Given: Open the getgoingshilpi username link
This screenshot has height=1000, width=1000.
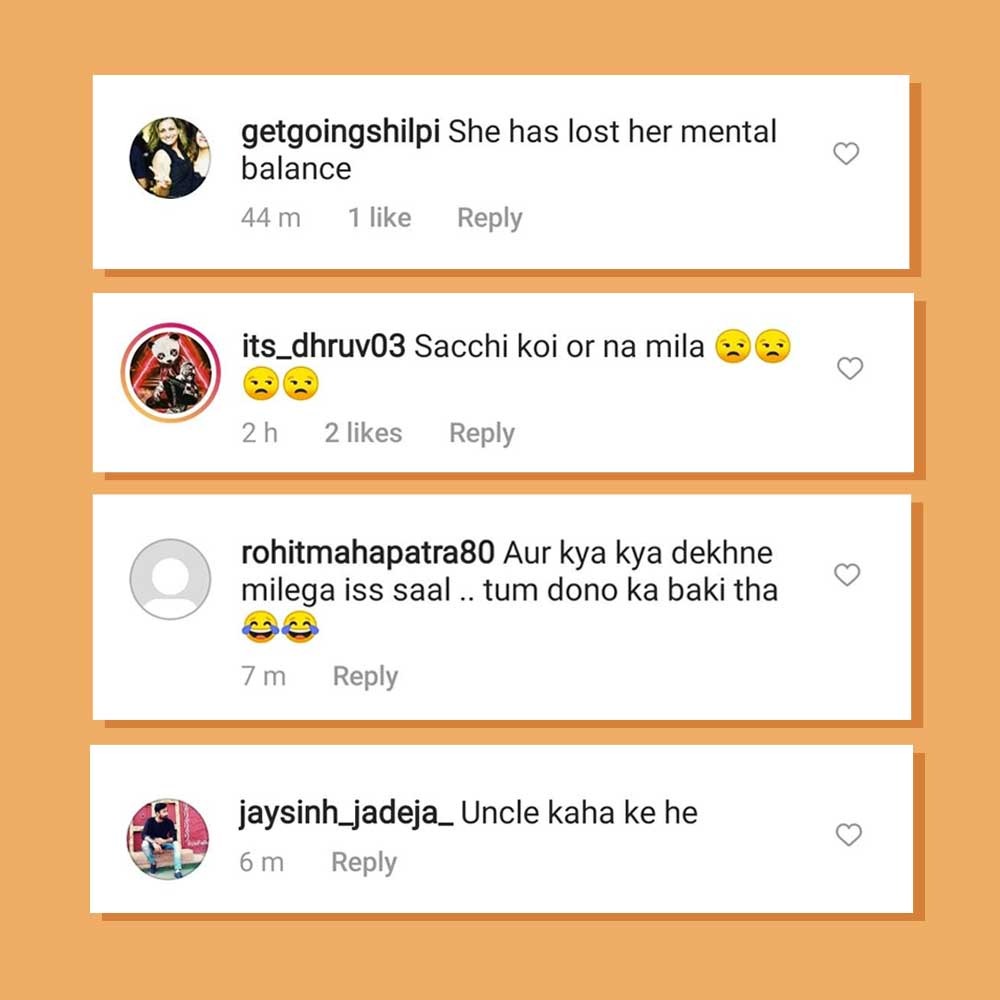Looking at the screenshot, I should click(341, 133).
